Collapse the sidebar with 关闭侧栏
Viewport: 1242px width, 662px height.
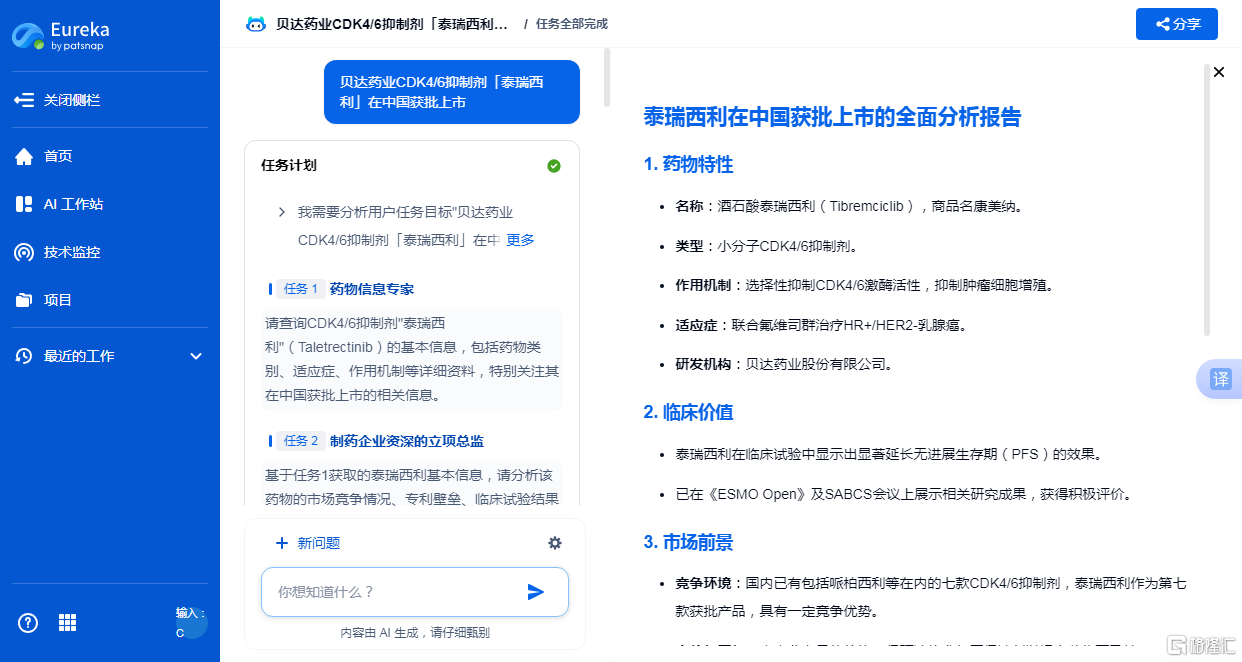pyautogui.click(x=57, y=100)
